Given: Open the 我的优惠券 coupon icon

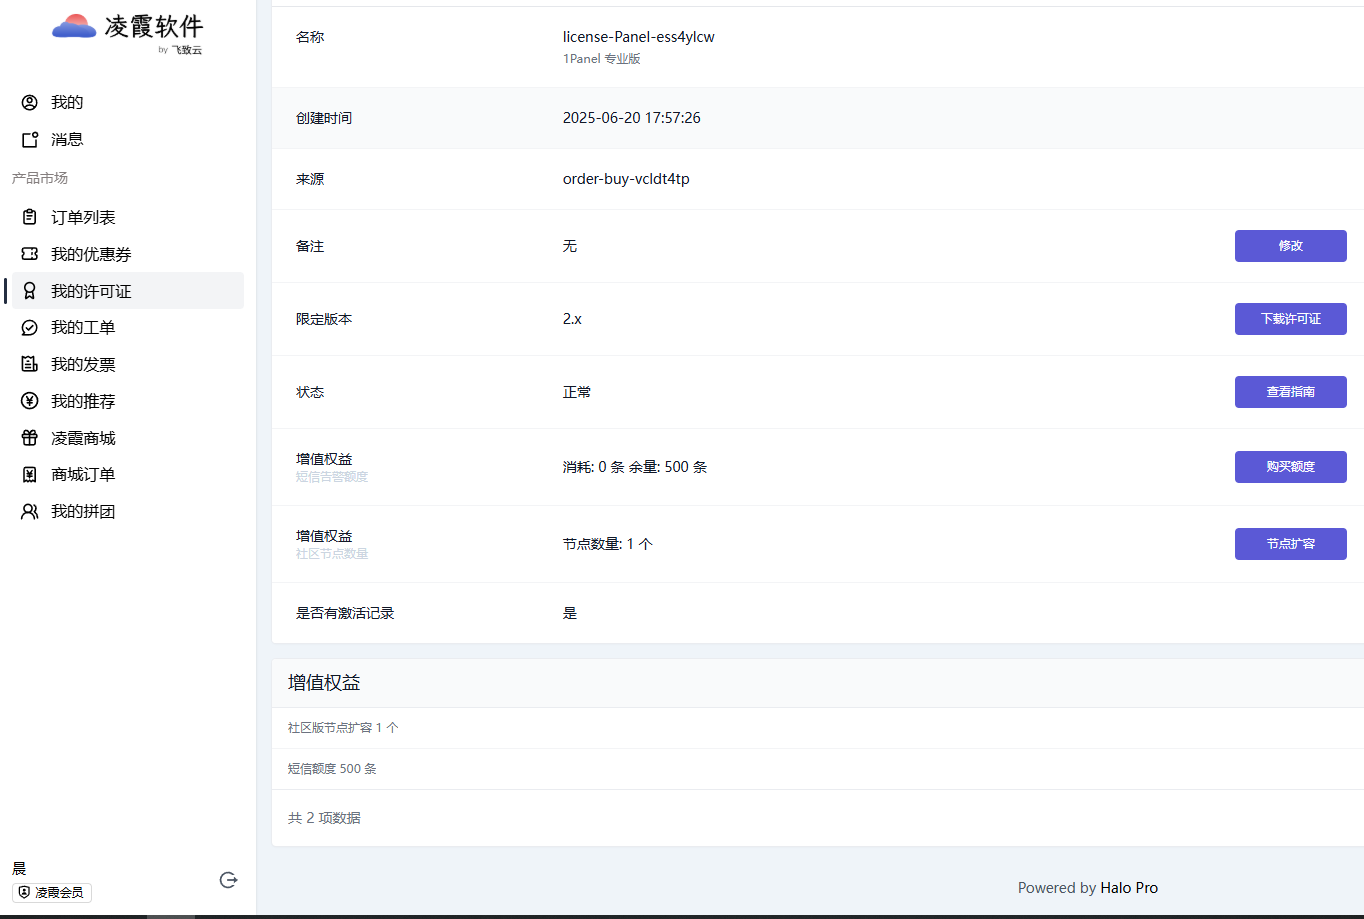Looking at the screenshot, I should pos(30,255).
